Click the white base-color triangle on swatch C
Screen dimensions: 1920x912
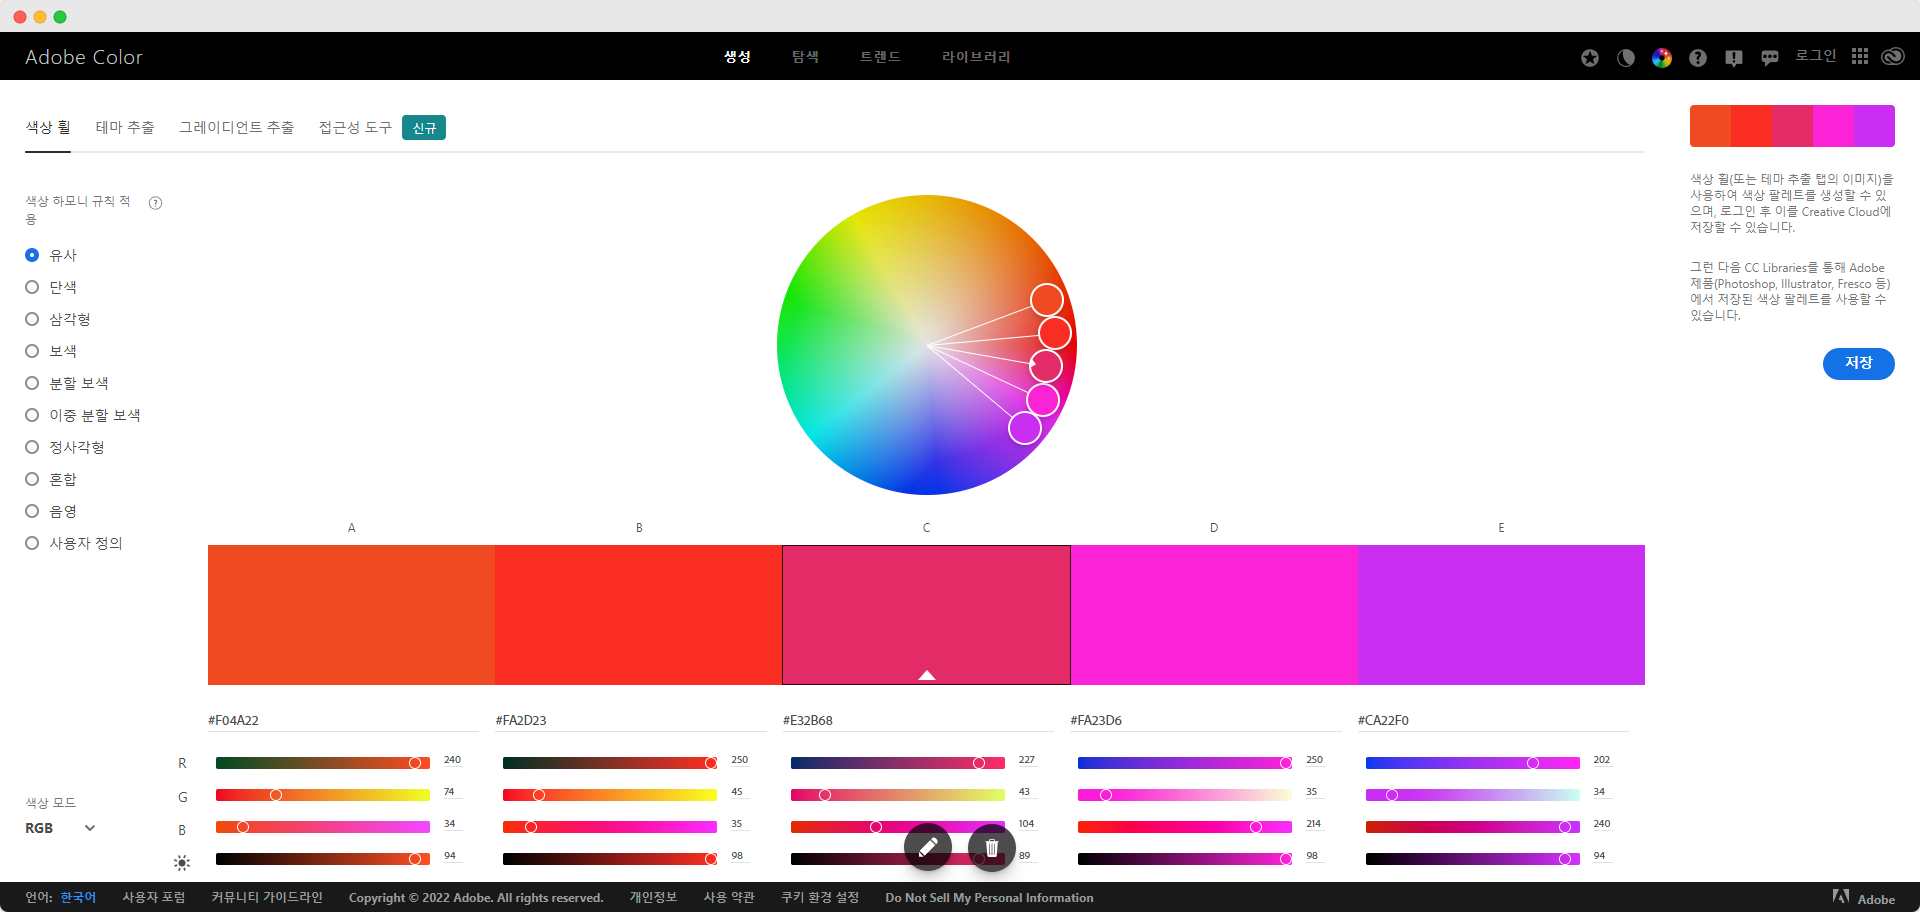click(927, 675)
